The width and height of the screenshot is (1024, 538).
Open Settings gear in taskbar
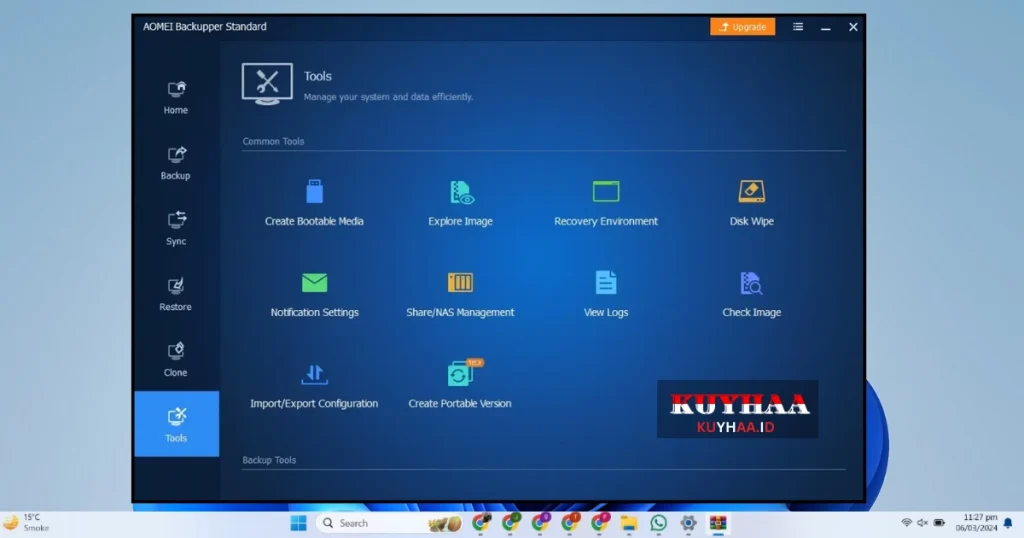(x=688, y=523)
